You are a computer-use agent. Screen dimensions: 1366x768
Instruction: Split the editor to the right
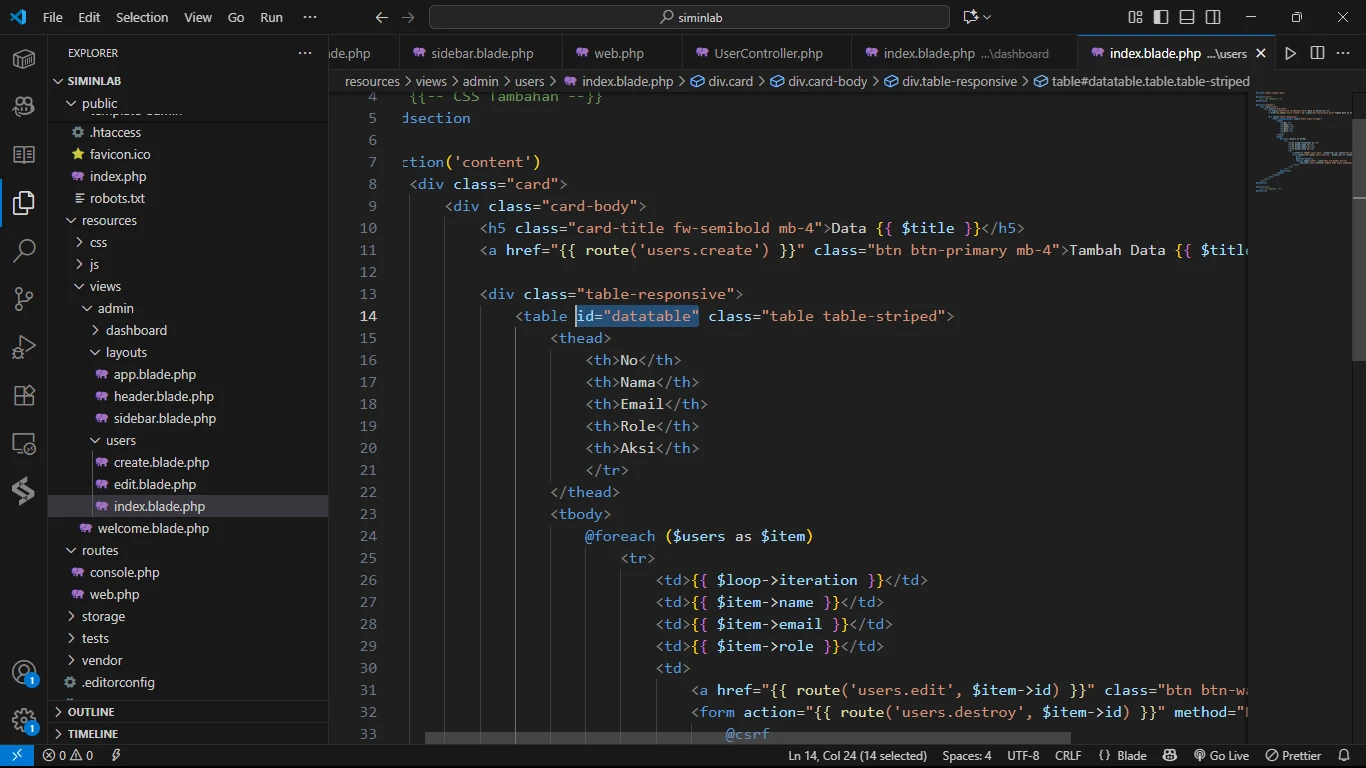click(x=1317, y=53)
